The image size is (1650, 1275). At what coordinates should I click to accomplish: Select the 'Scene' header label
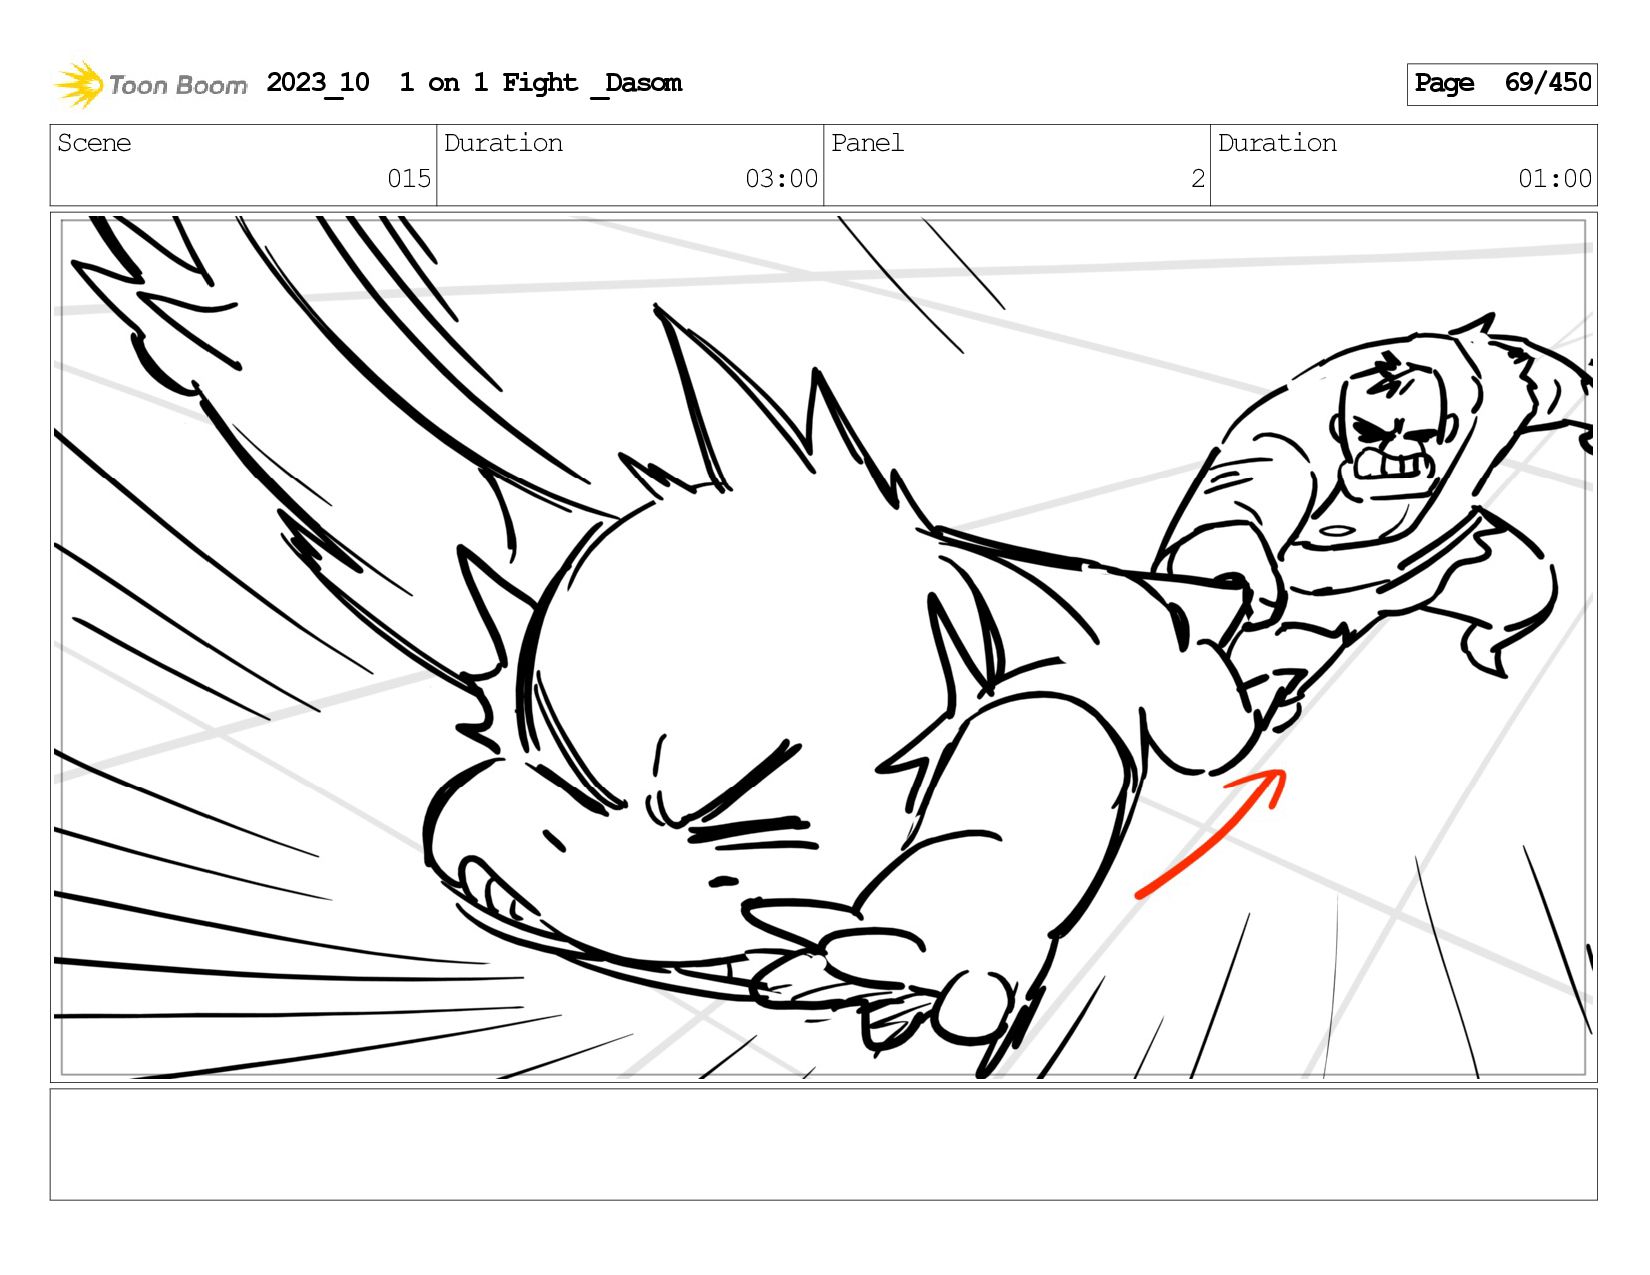[94, 143]
